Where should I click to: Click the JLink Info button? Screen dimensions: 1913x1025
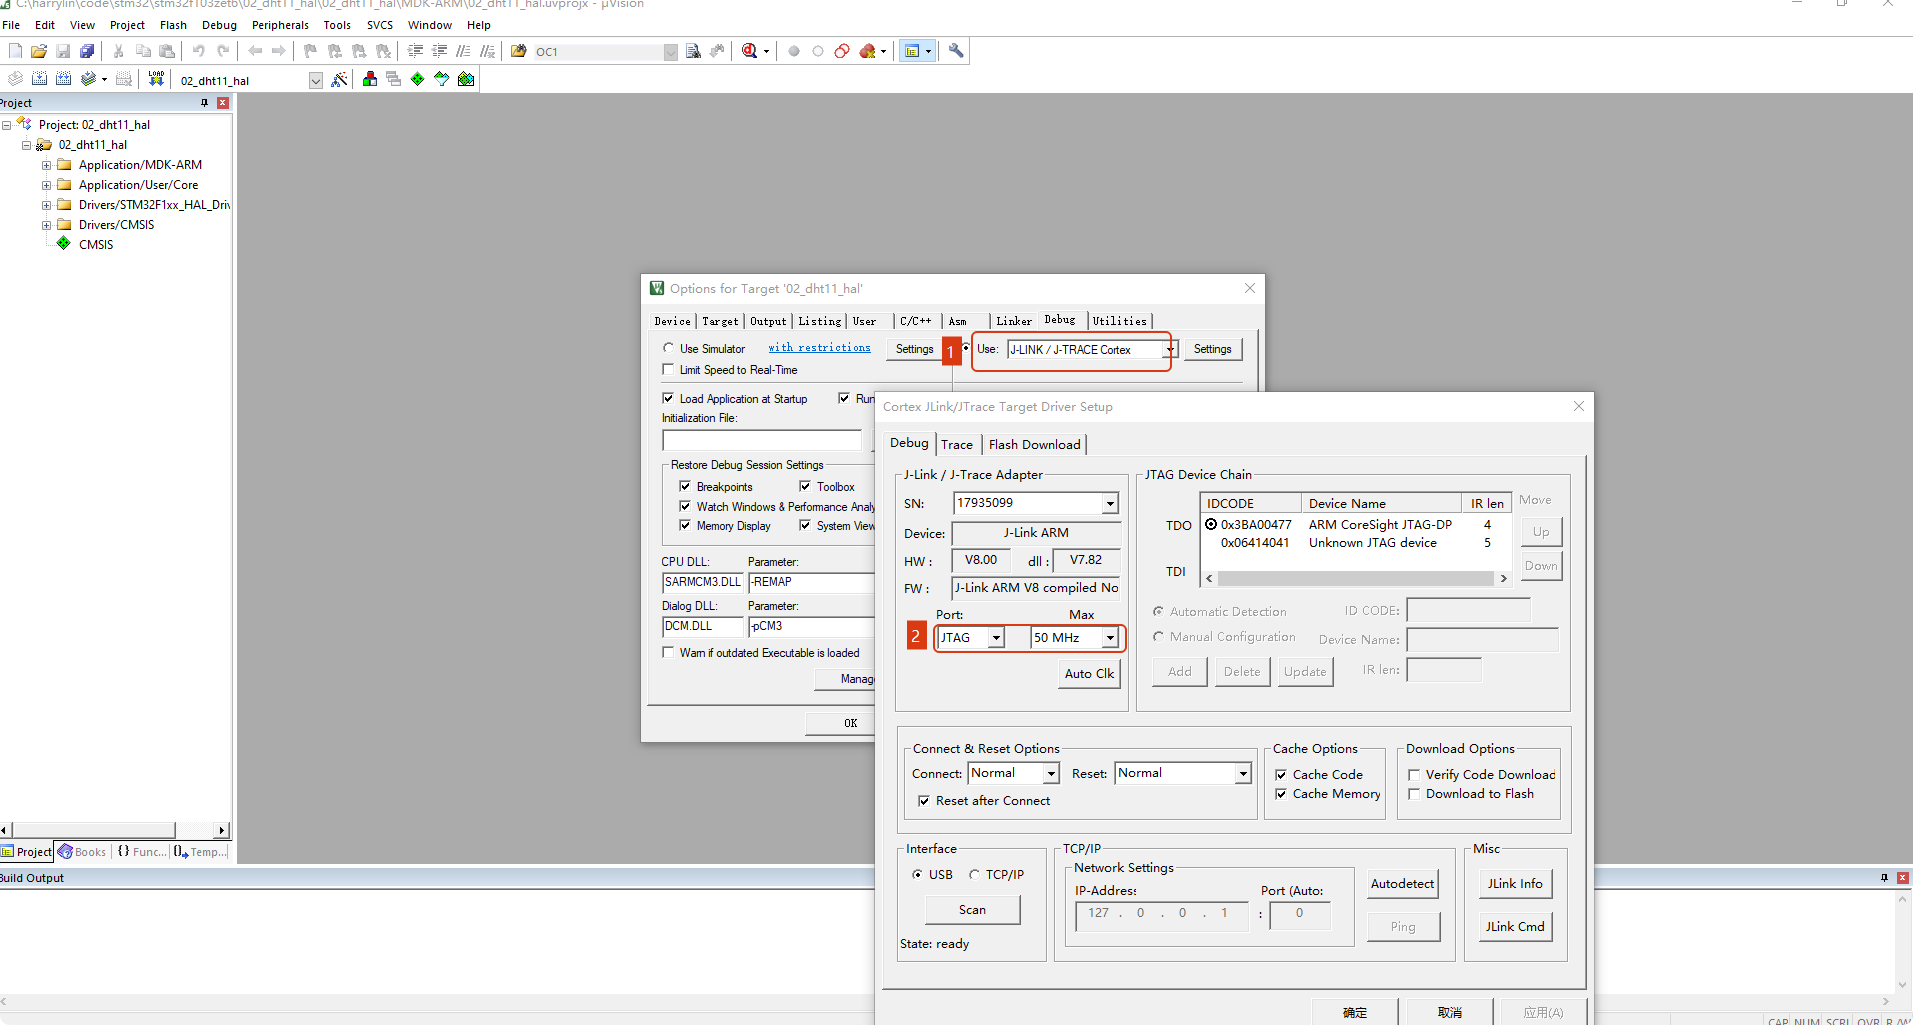1515,884
